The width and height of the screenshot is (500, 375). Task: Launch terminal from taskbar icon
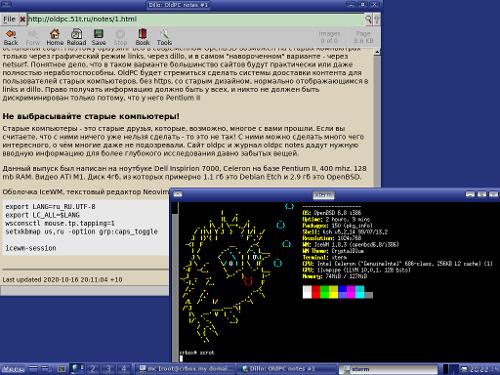point(61,369)
